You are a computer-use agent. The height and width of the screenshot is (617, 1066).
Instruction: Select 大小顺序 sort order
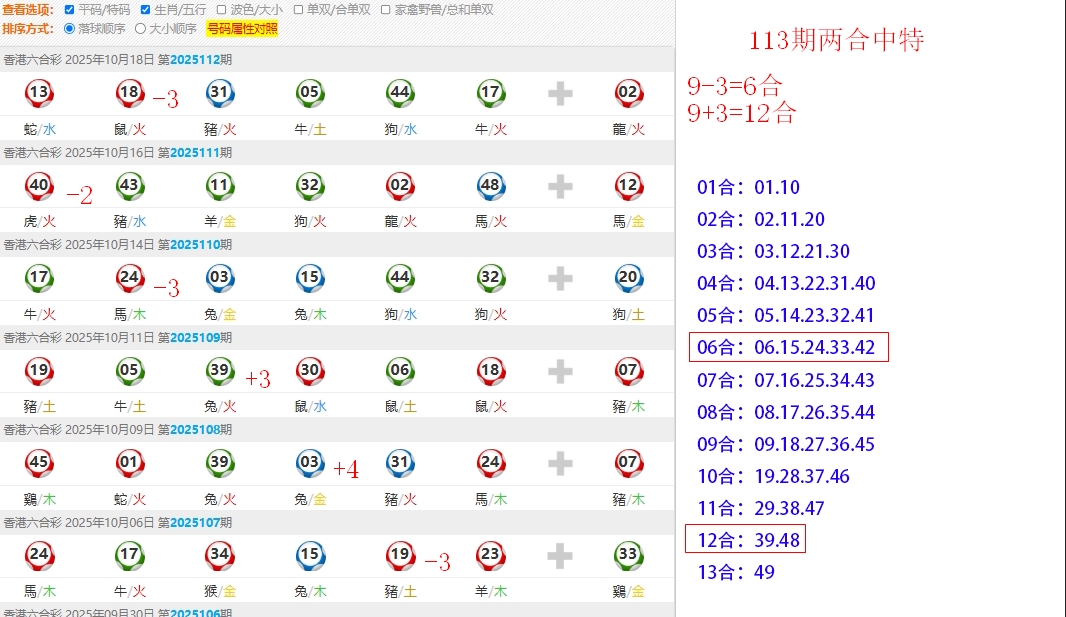[140, 29]
